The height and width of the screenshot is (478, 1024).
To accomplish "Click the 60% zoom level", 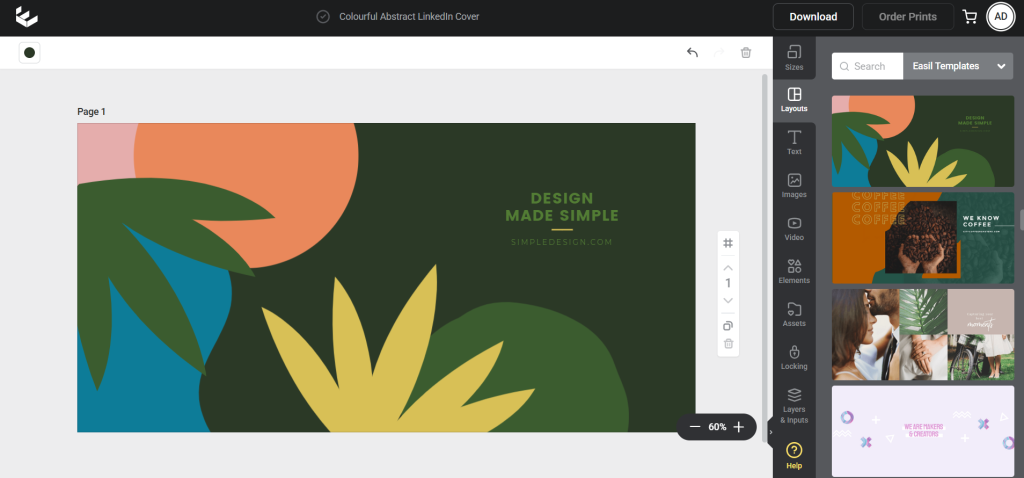I will click(x=717, y=427).
